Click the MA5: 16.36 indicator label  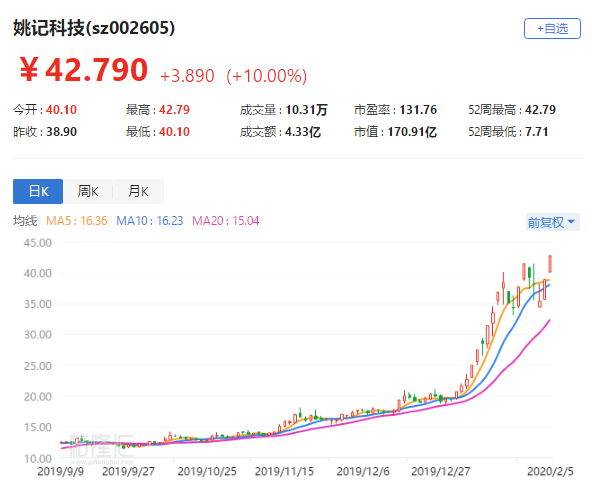(x=77, y=220)
